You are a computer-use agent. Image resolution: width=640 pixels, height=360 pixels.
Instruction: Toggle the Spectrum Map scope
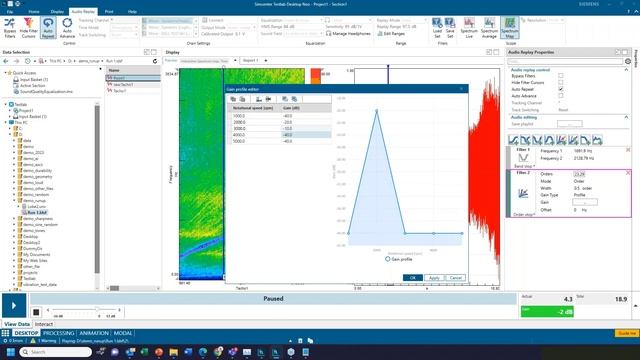click(x=509, y=28)
